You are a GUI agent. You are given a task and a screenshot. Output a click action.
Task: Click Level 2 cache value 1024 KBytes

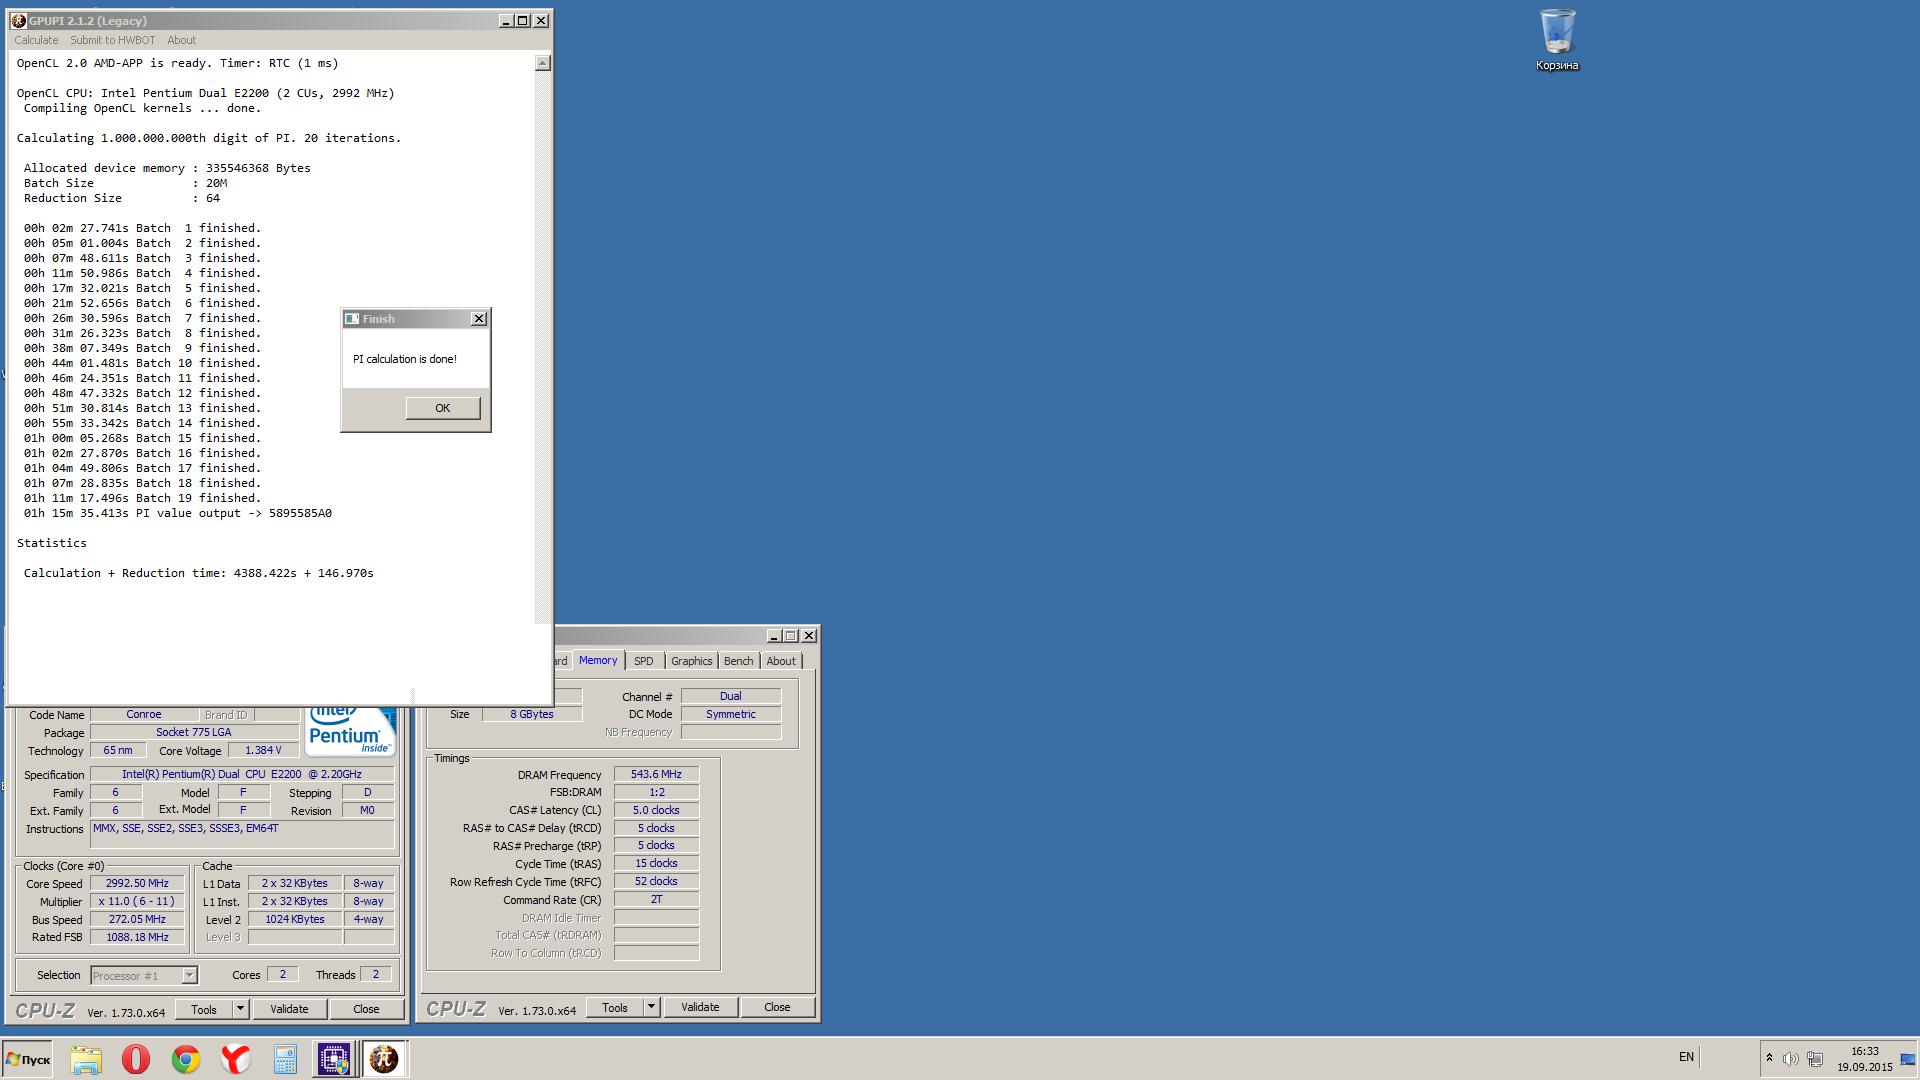point(295,919)
